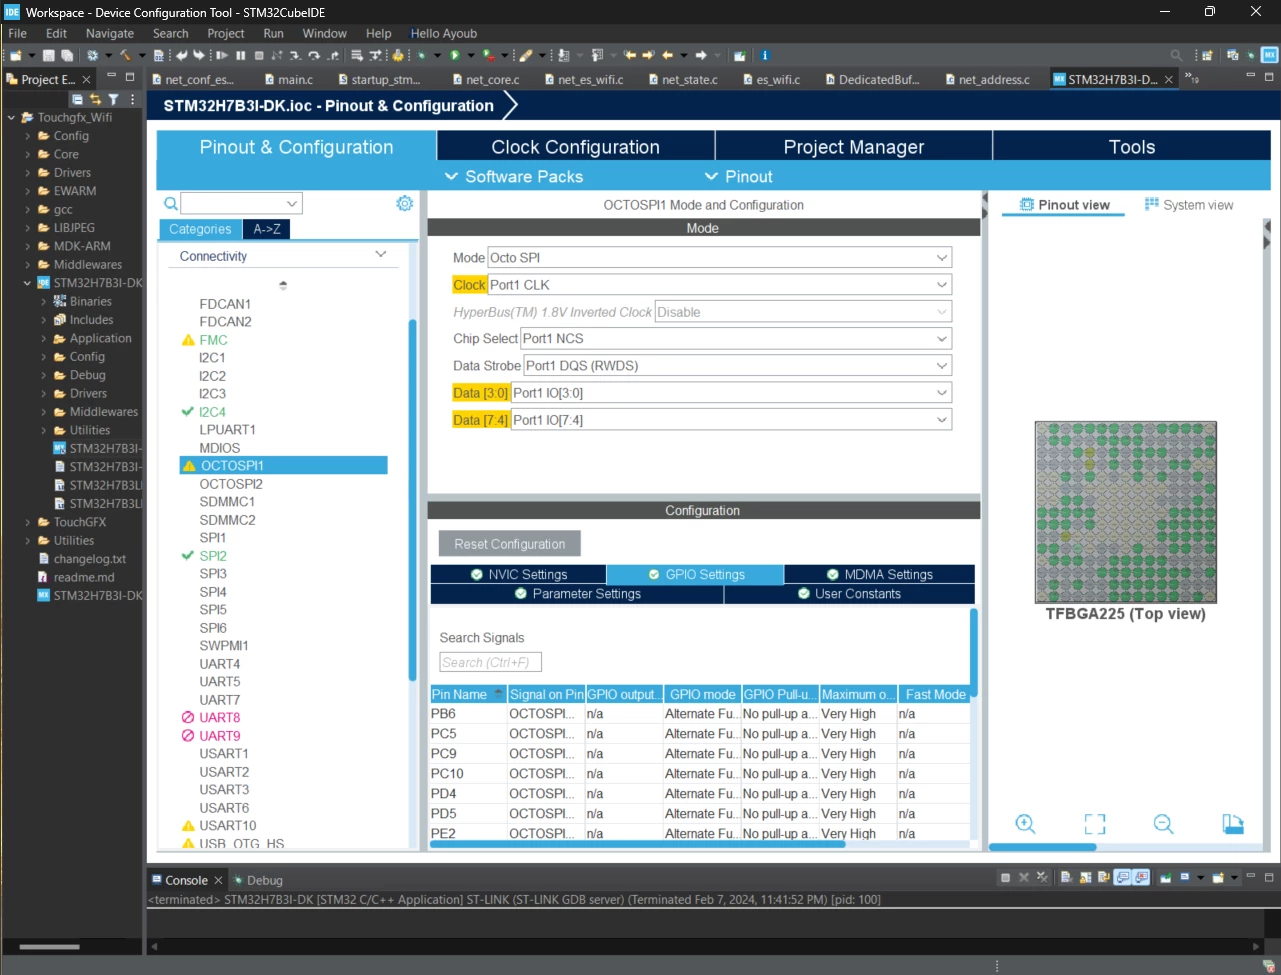Open the Mode dropdown showing Octo SPI
Image resolution: width=1281 pixels, height=975 pixels.
click(719, 258)
